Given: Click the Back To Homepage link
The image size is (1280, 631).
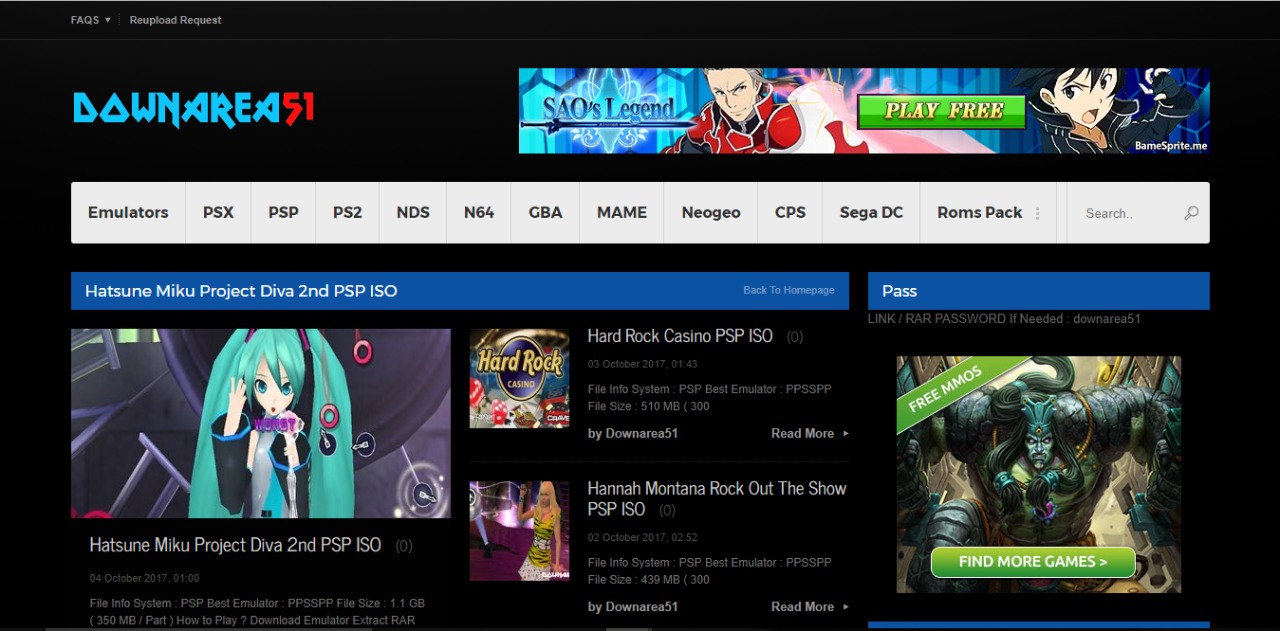Looking at the screenshot, I should point(789,291).
